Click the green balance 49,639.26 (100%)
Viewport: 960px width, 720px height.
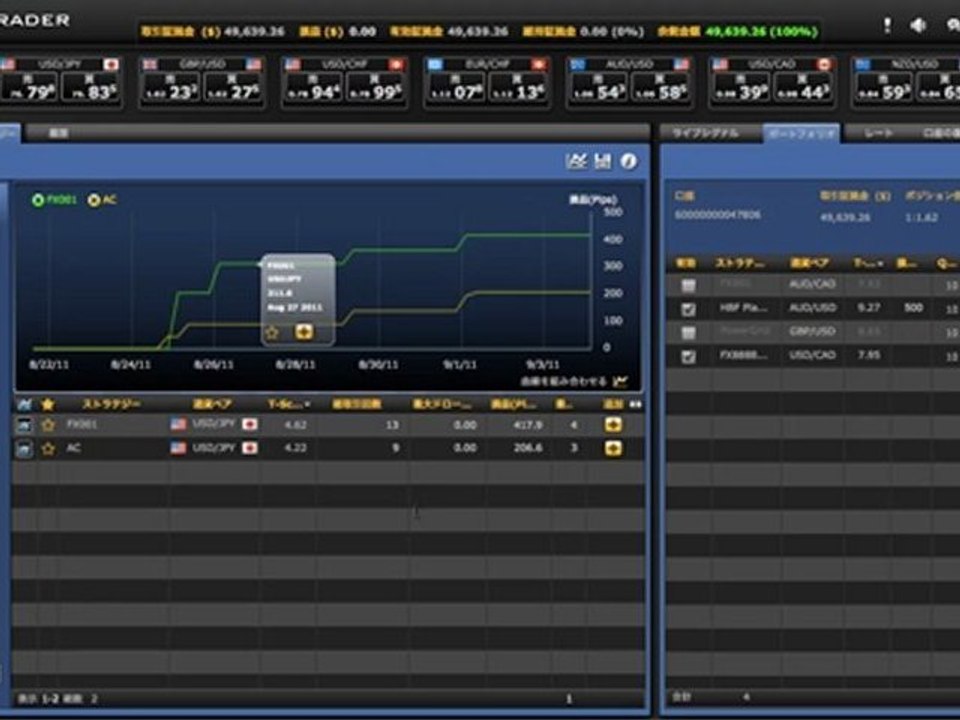tap(762, 31)
